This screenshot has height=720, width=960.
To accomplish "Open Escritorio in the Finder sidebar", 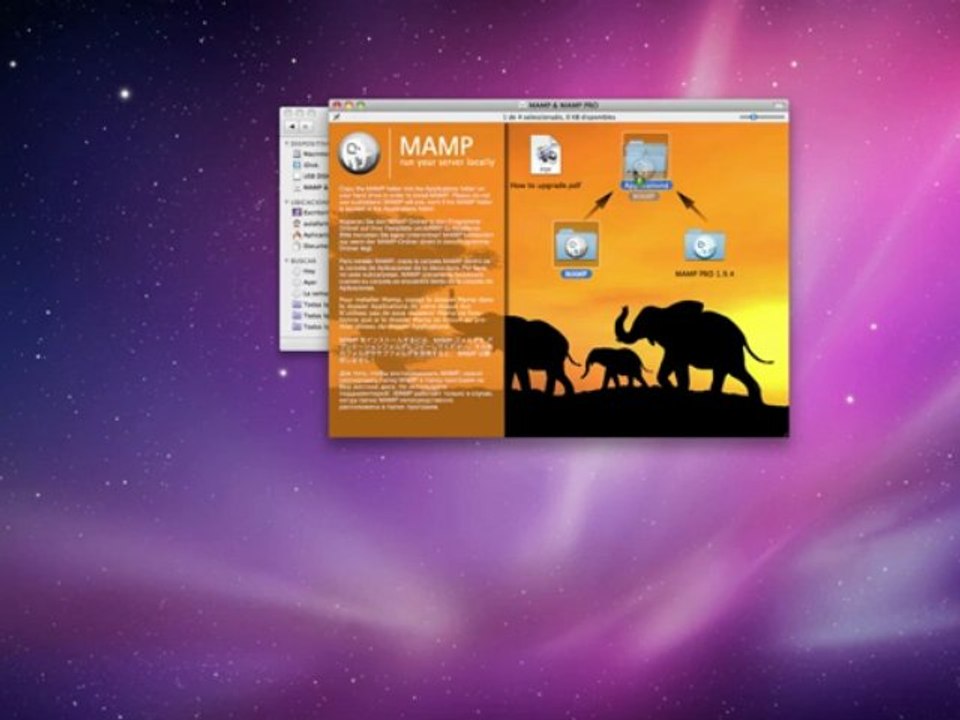I will pyautogui.click(x=310, y=212).
